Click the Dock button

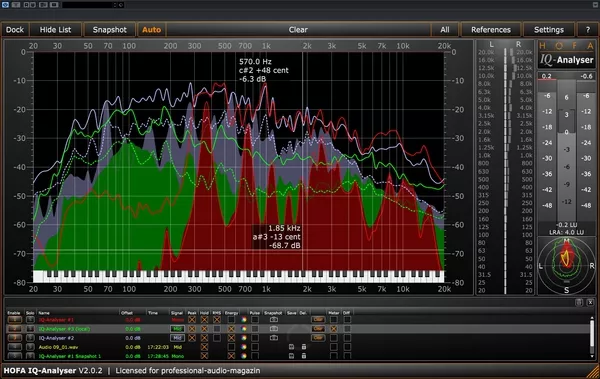click(15, 30)
